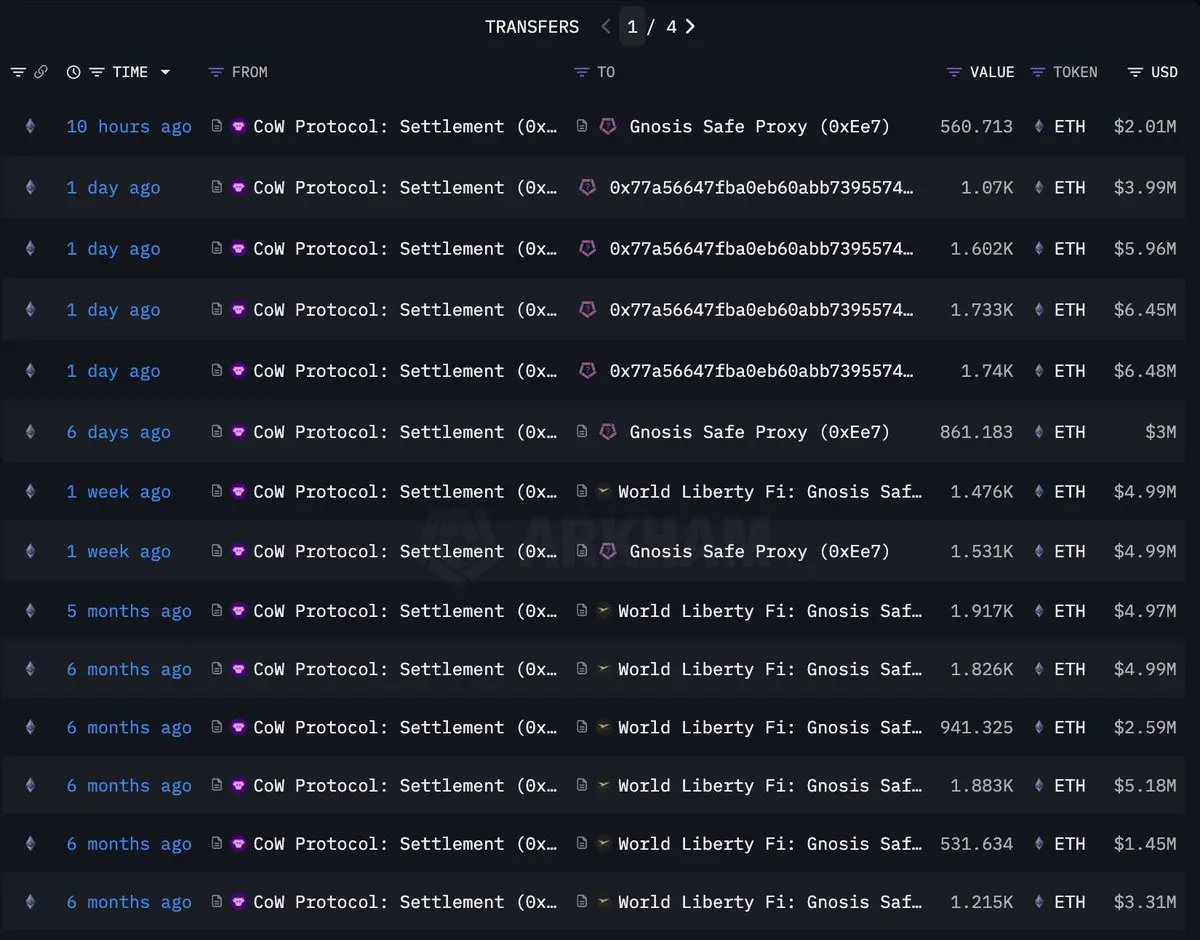Open address 0x77a56647fba0... in $6.45M row
The height and width of the screenshot is (940, 1200).
pyautogui.click(x=761, y=310)
